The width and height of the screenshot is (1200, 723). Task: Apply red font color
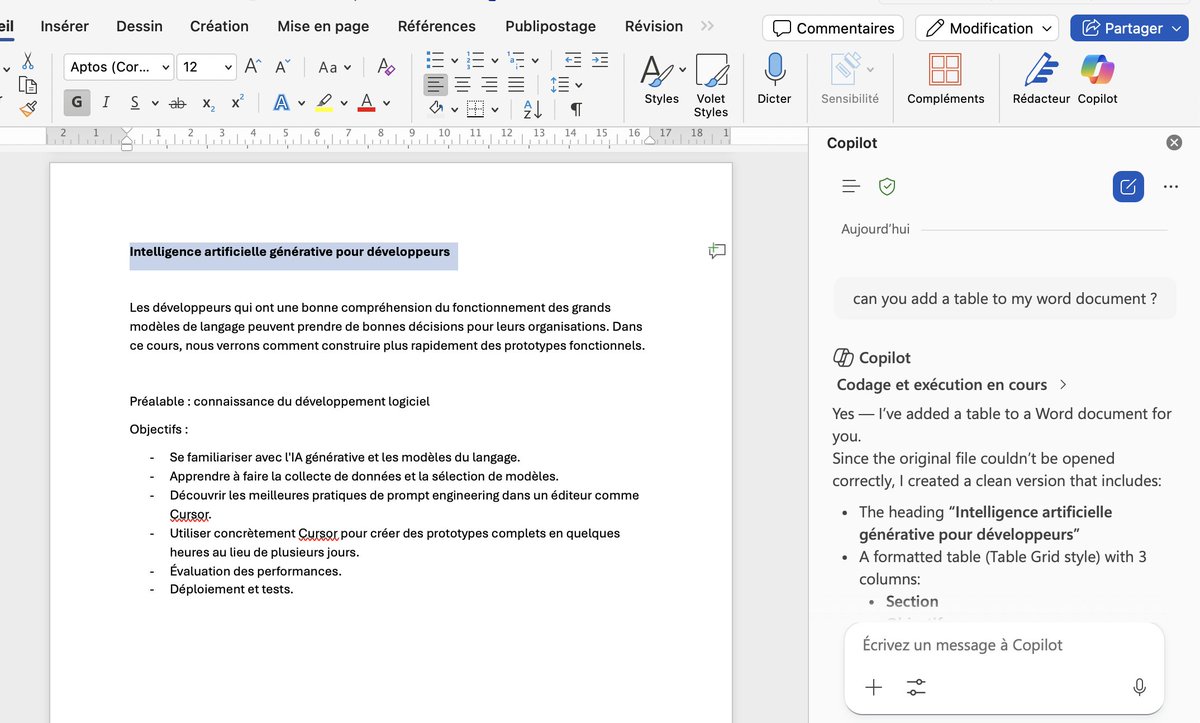(x=366, y=102)
